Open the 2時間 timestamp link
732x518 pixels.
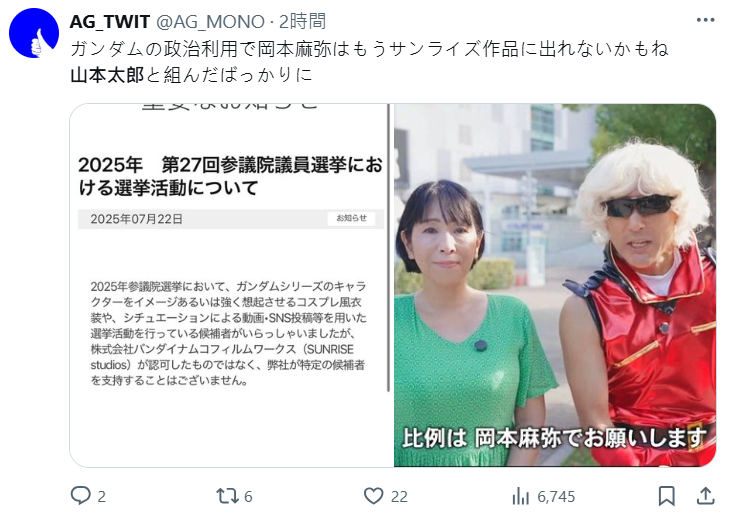[302, 21]
